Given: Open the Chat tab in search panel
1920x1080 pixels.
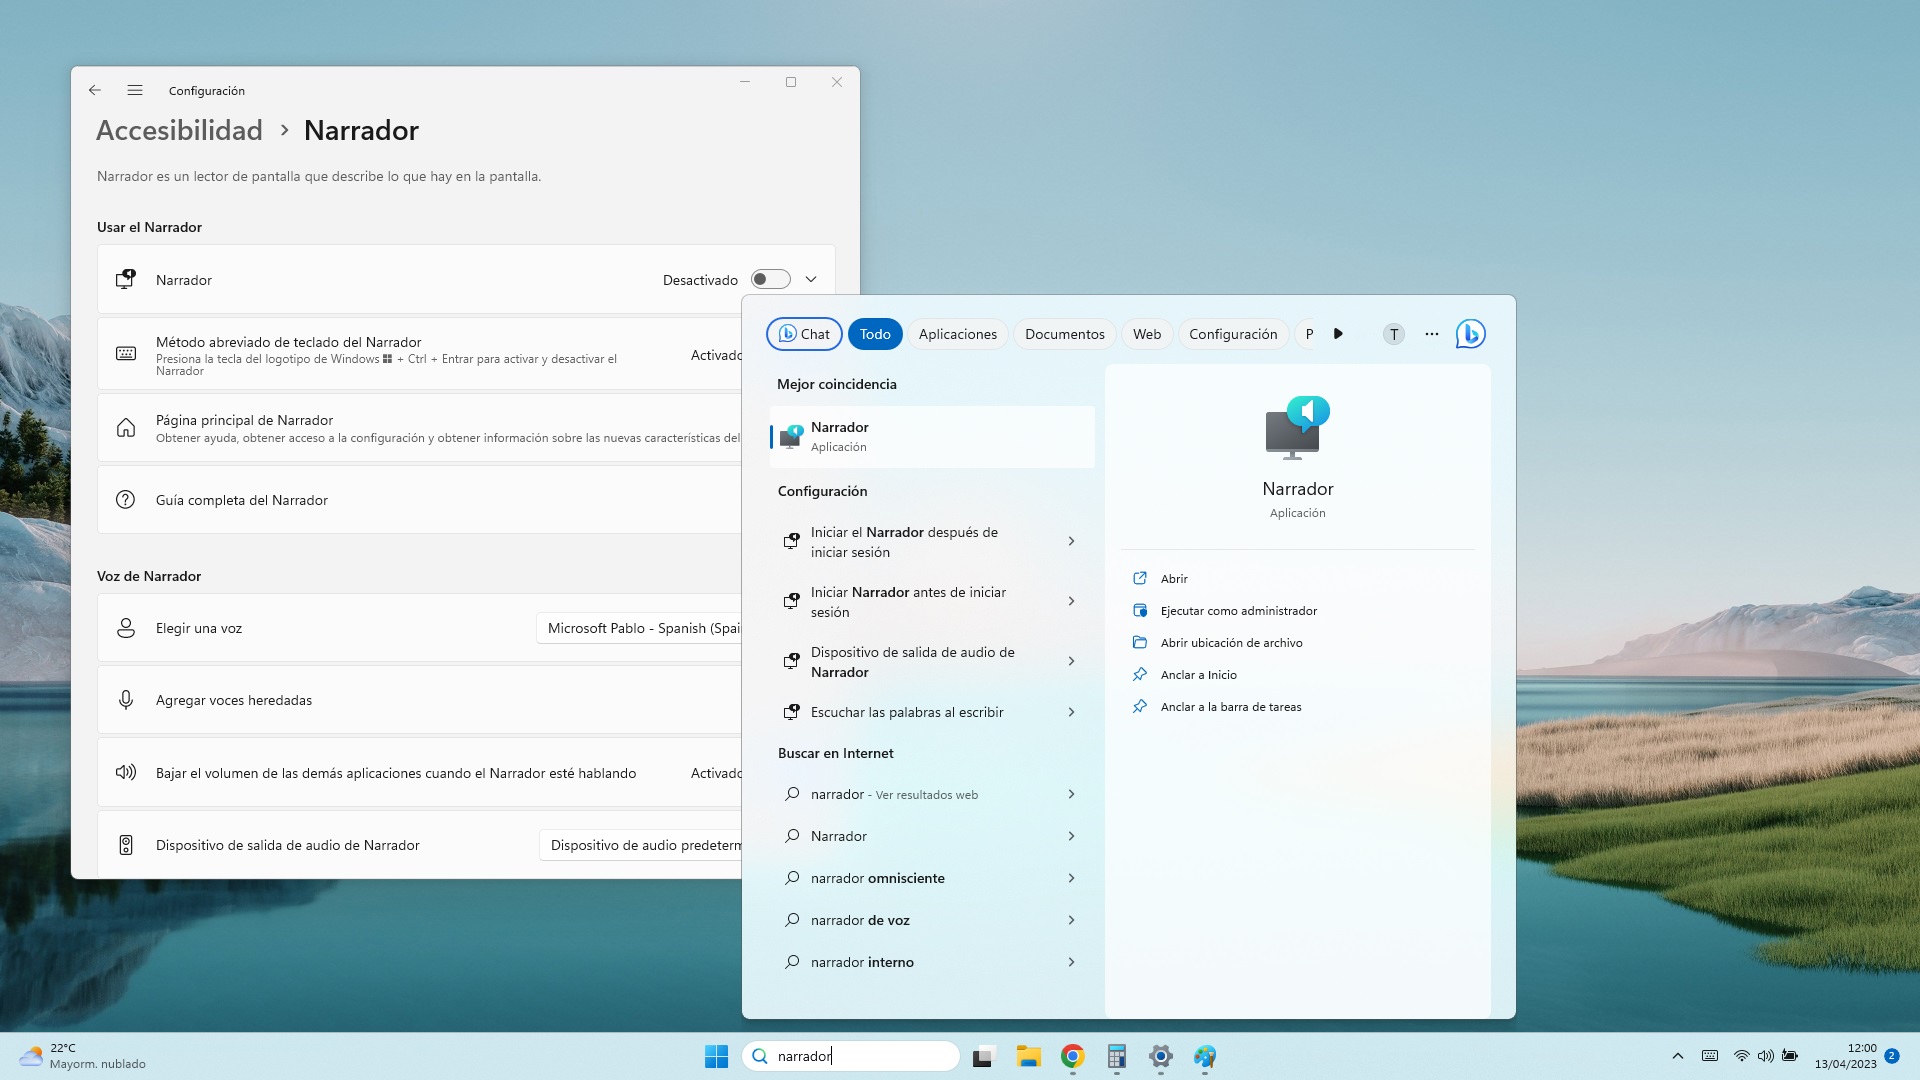Looking at the screenshot, I should pos(804,334).
